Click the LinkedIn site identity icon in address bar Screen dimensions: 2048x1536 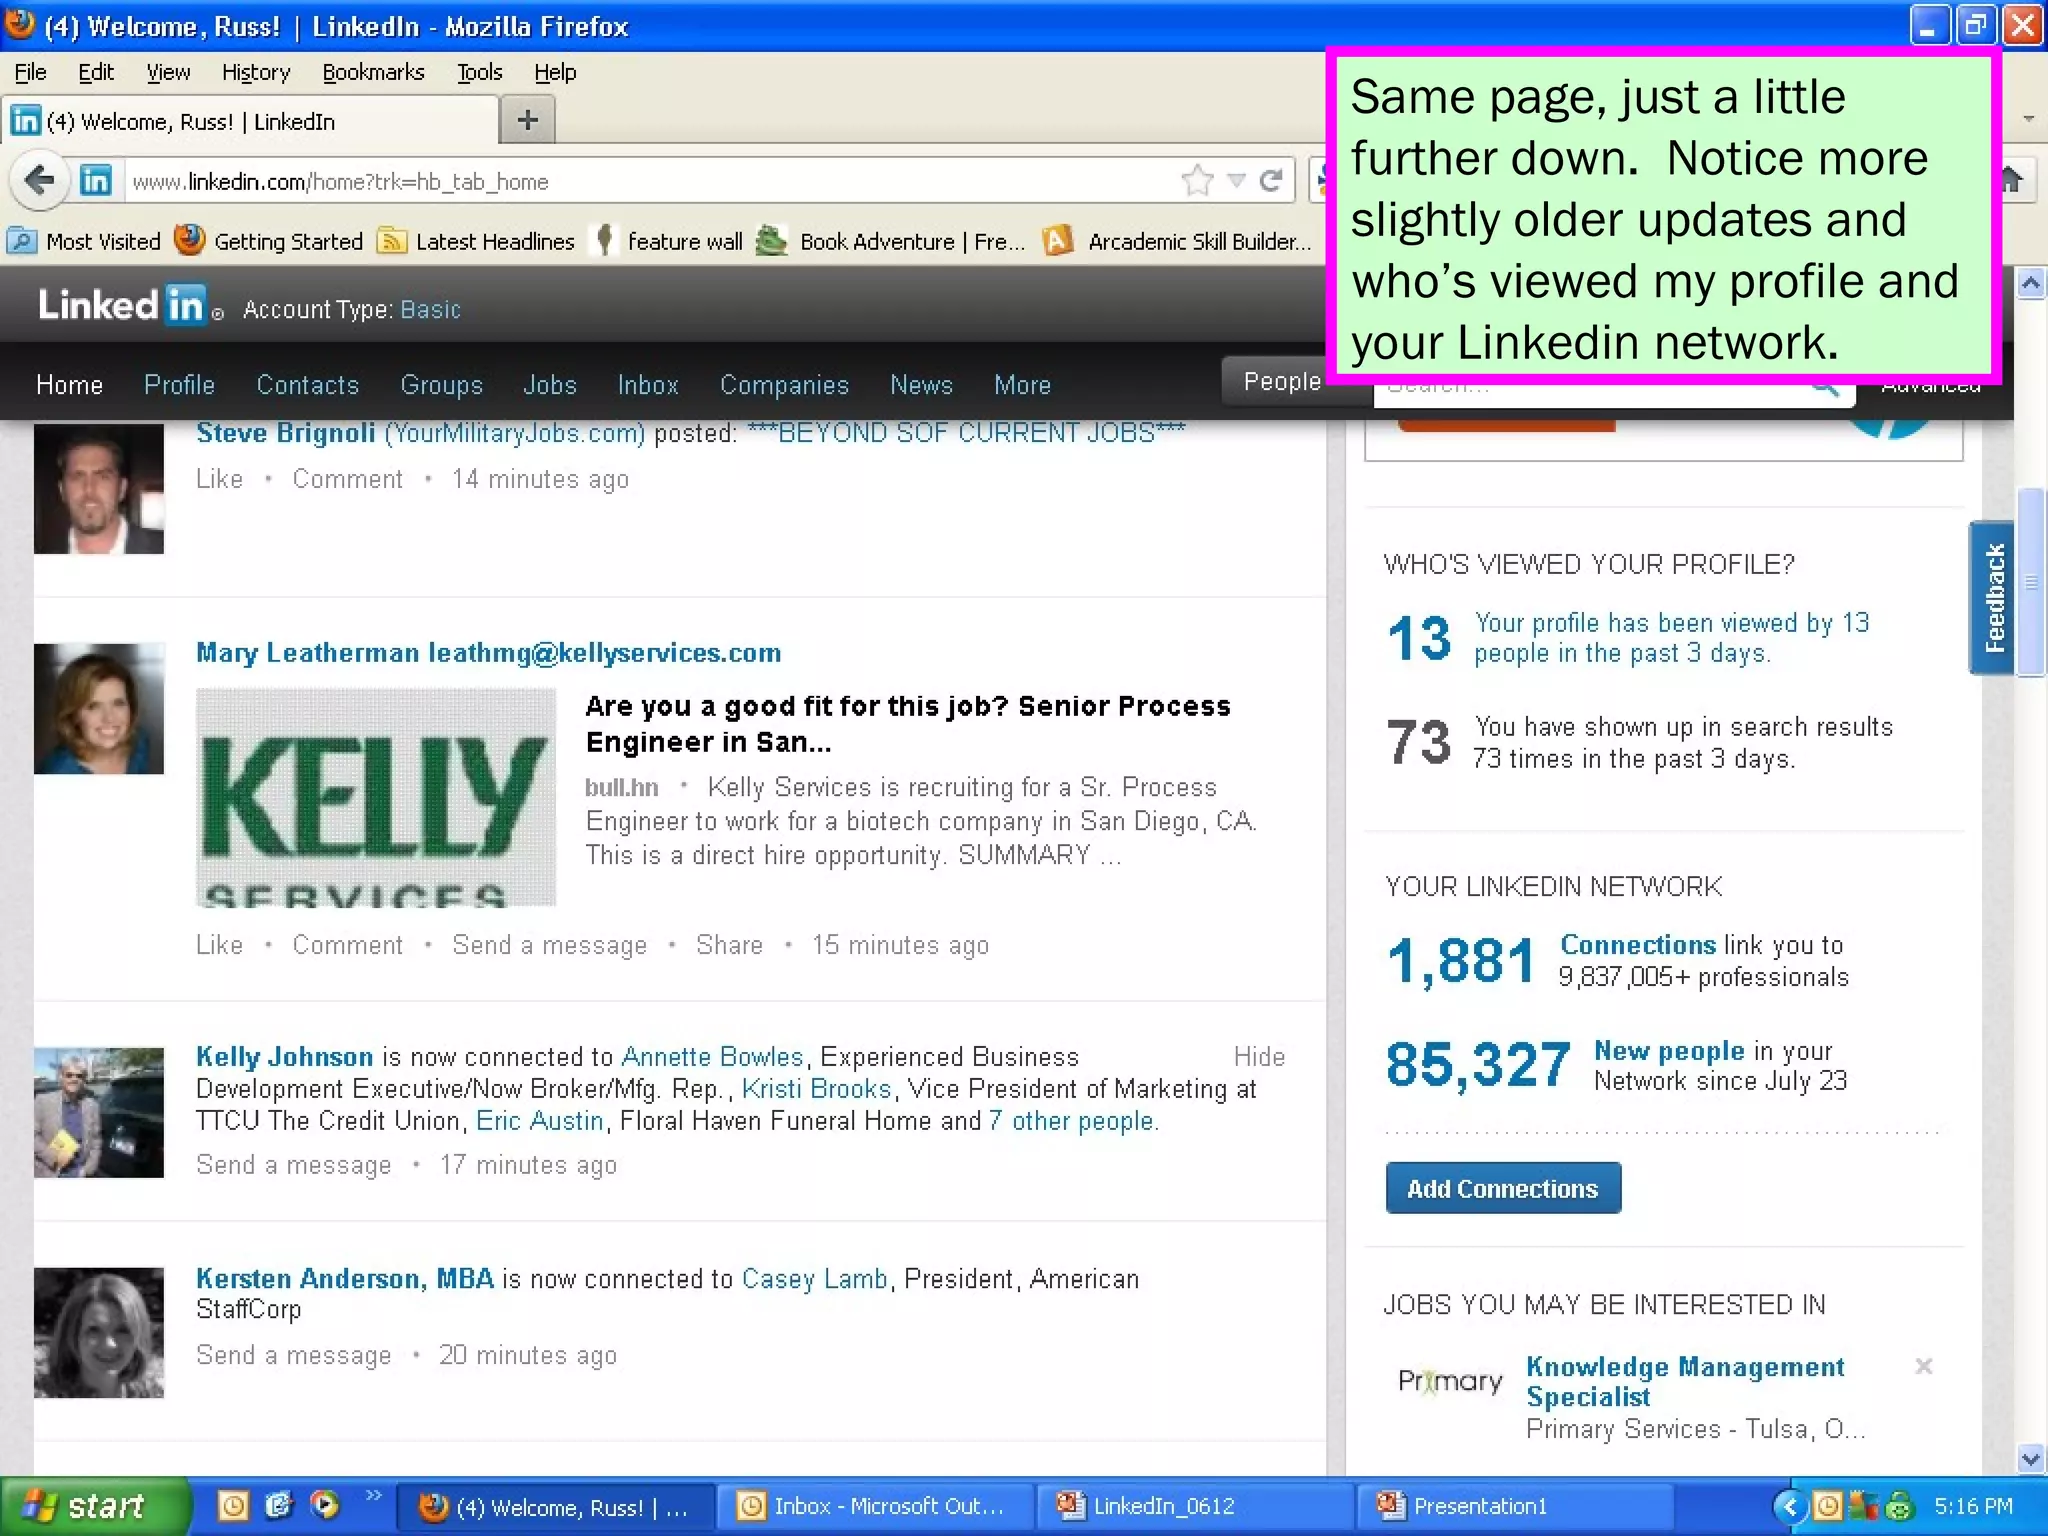96,181
